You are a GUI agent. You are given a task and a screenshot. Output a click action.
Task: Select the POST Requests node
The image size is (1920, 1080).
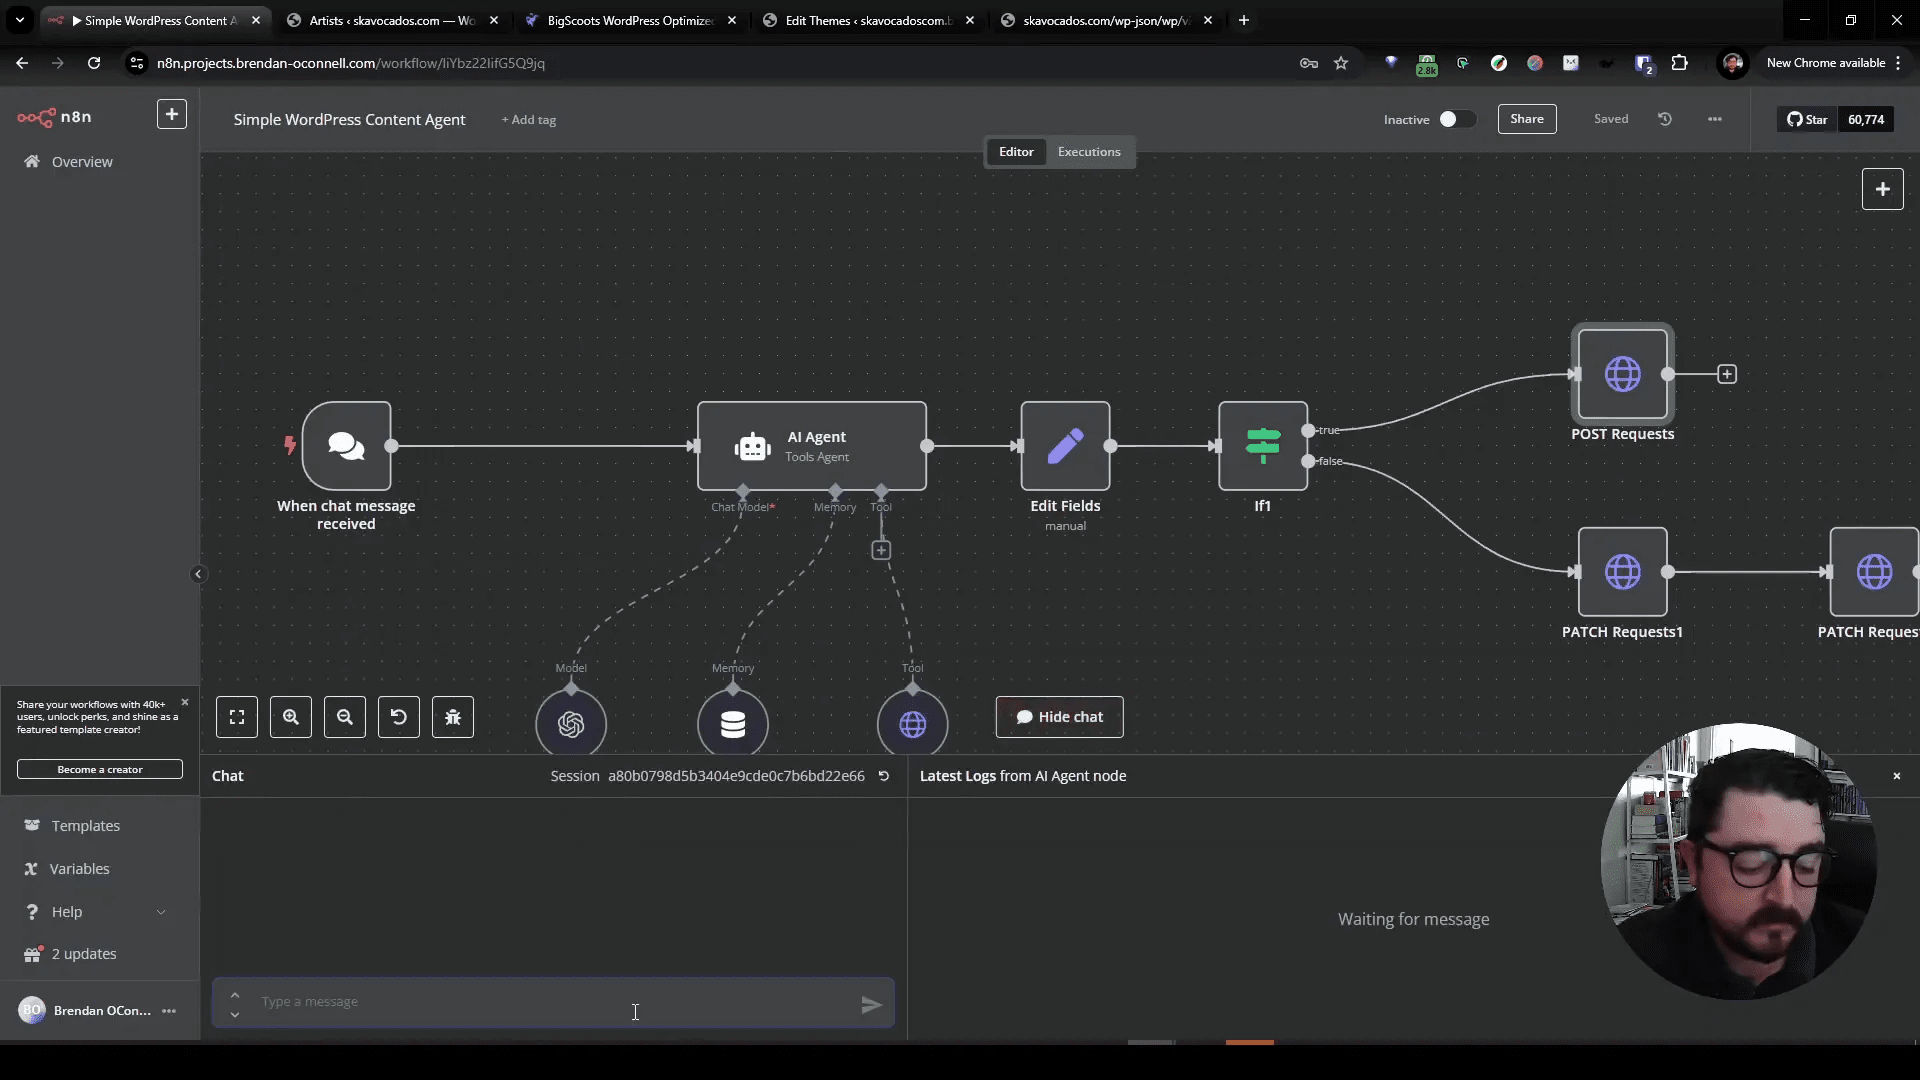[1623, 374]
